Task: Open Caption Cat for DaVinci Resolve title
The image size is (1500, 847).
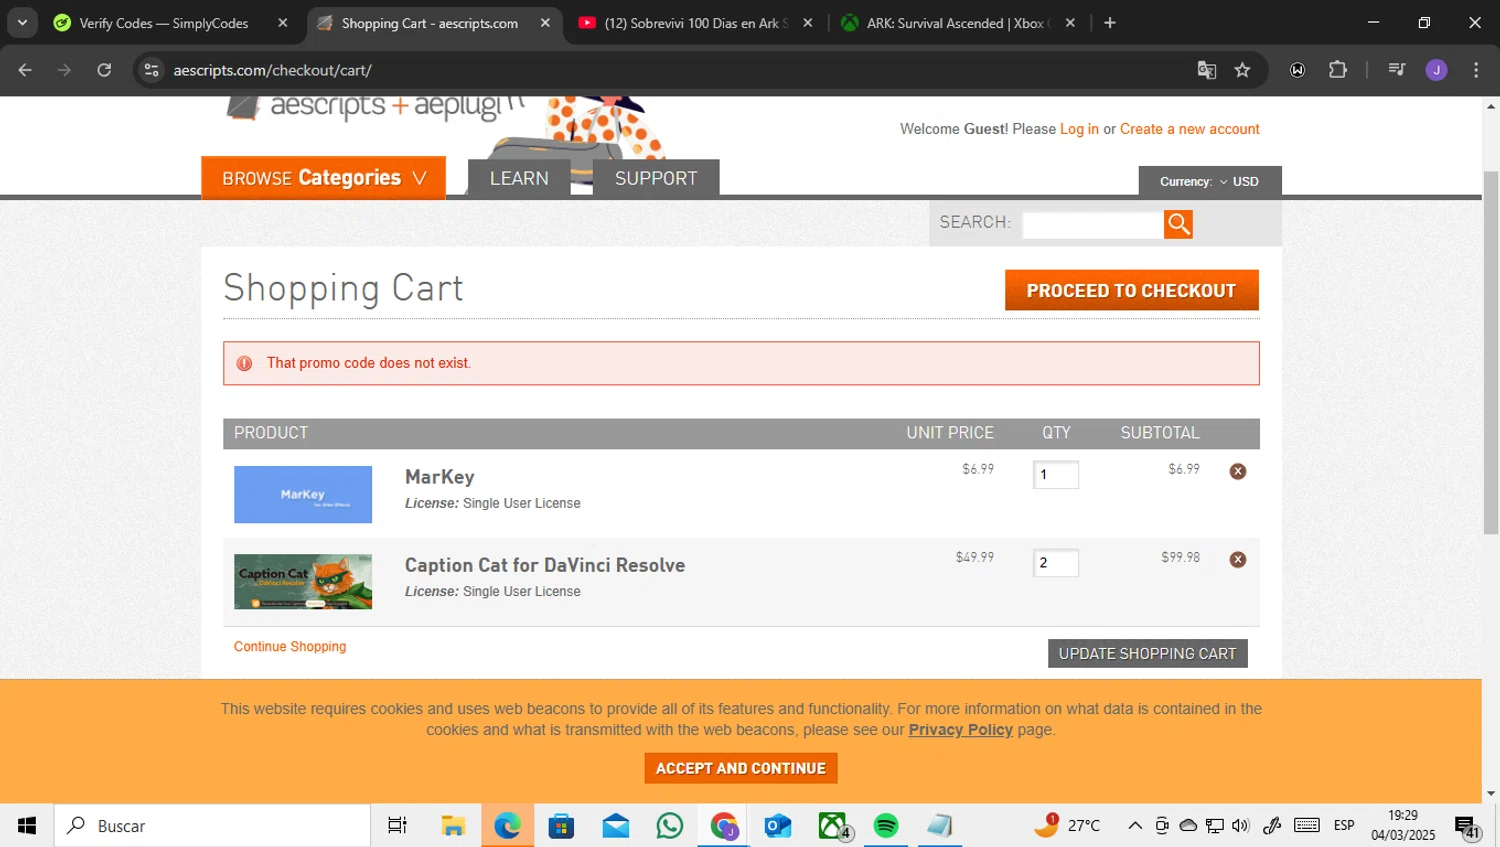Action: (545, 565)
